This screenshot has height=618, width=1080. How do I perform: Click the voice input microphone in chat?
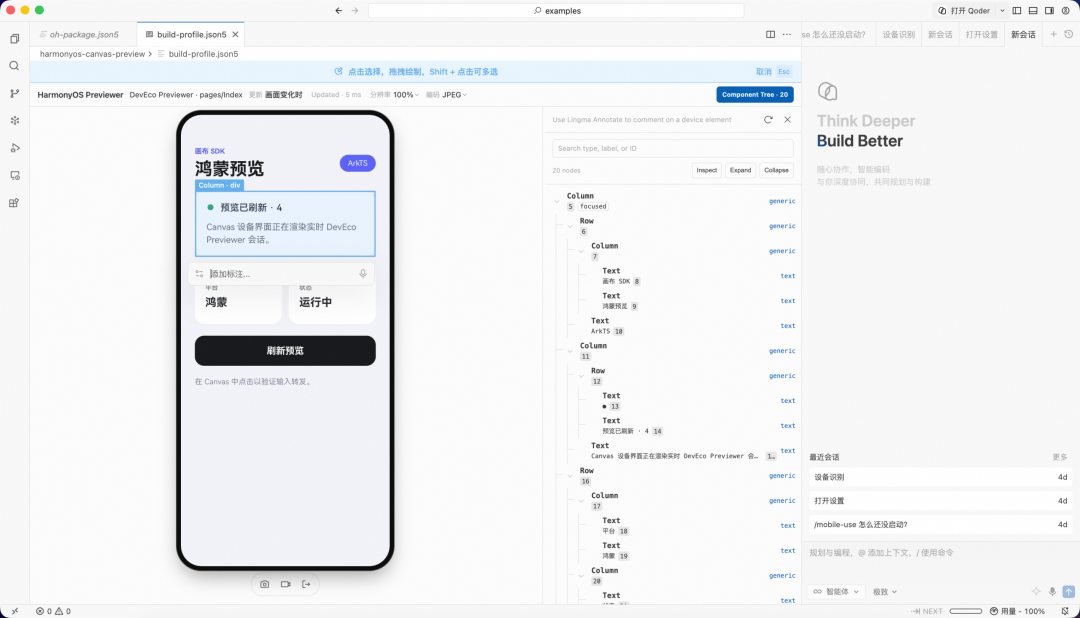coord(1052,592)
